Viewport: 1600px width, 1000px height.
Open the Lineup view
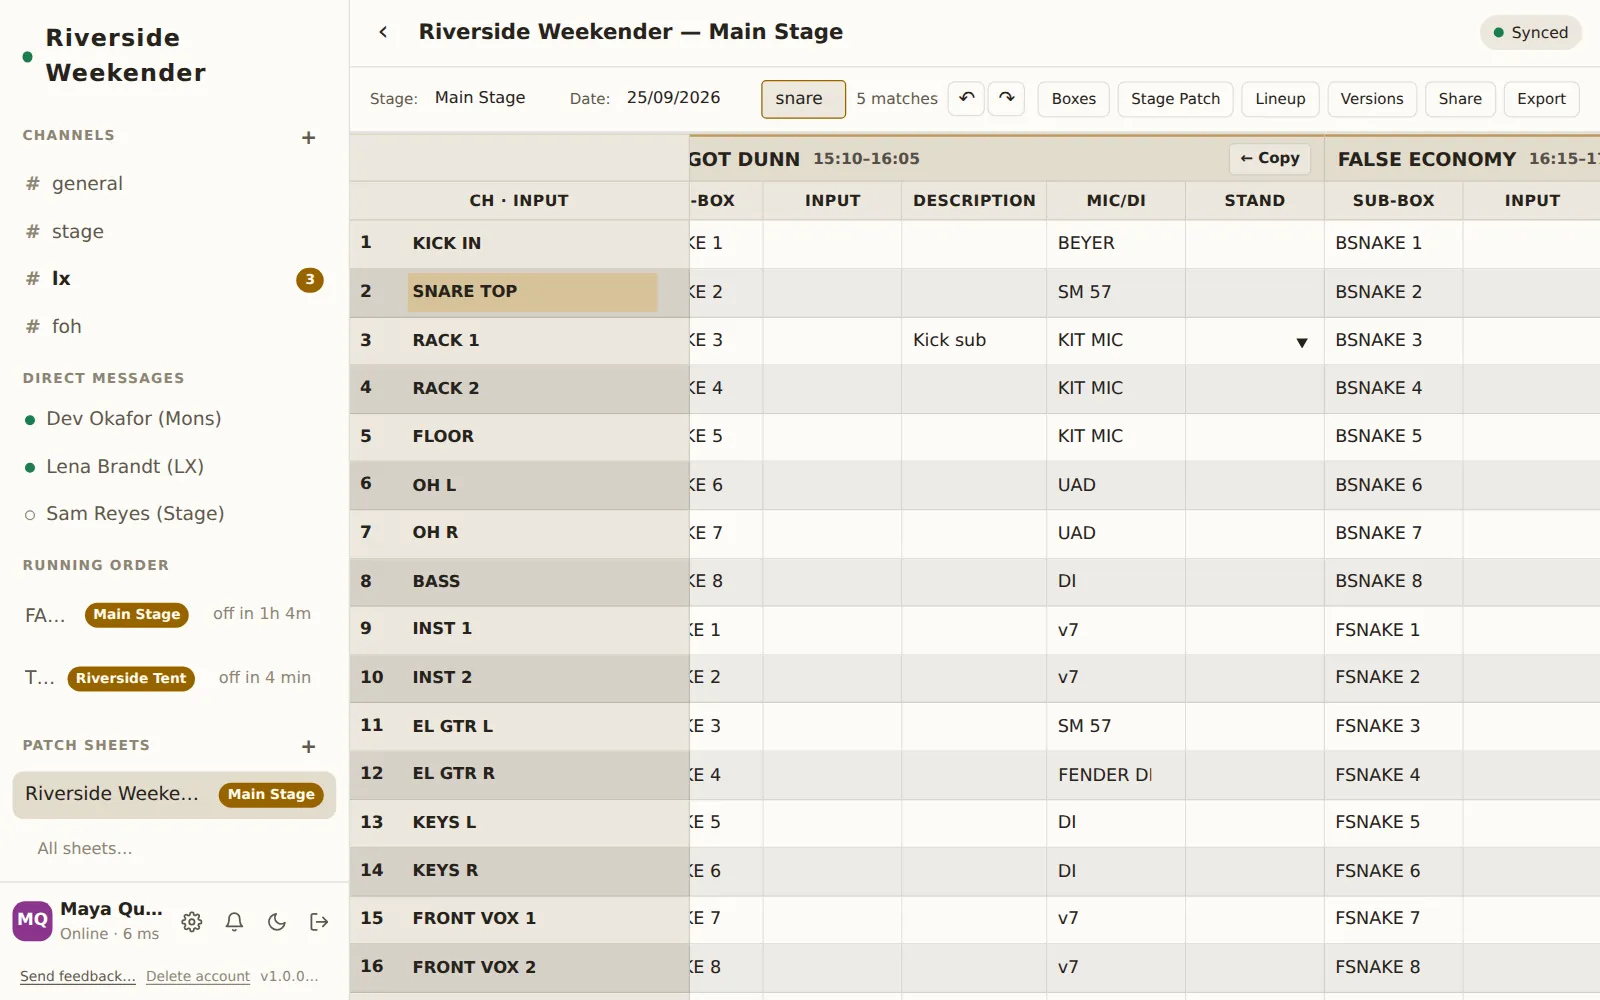(1280, 99)
